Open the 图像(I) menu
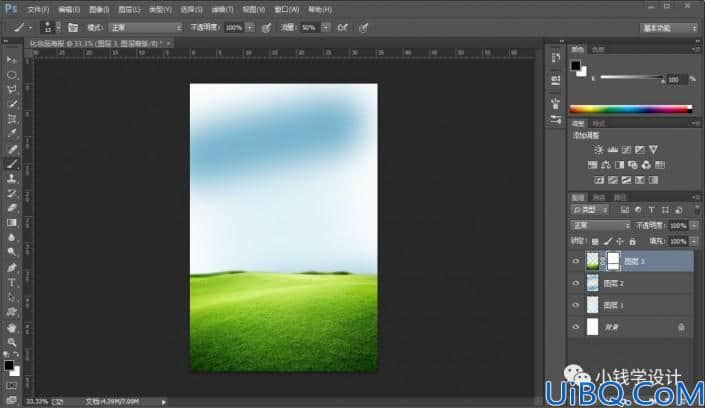The image size is (705, 408). (x=99, y=9)
